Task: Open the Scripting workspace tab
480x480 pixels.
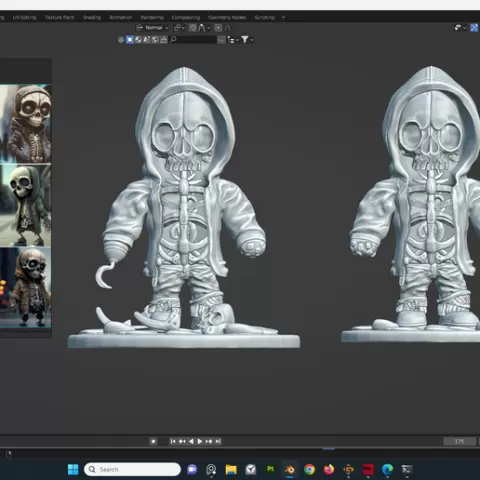Action: coord(264,17)
